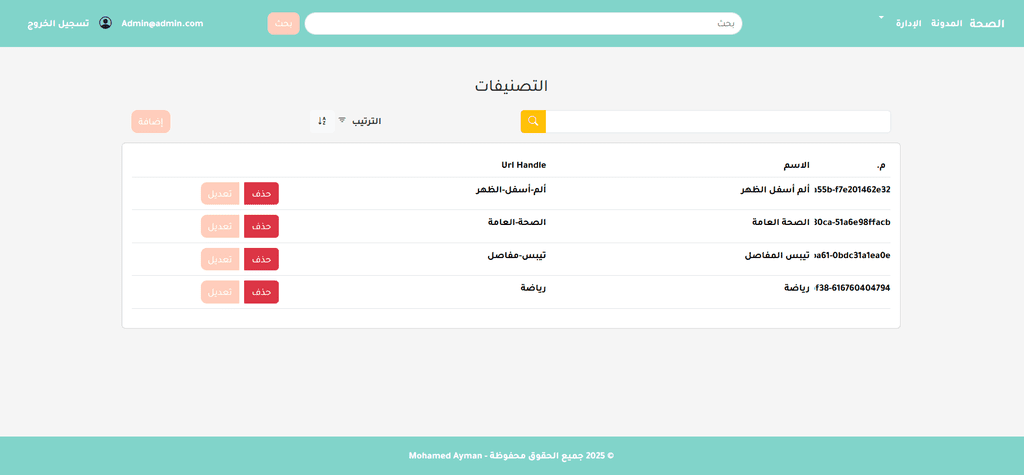Select ID ending f7e201462e32
This screenshot has height=475, width=1024.
(x=853, y=189)
